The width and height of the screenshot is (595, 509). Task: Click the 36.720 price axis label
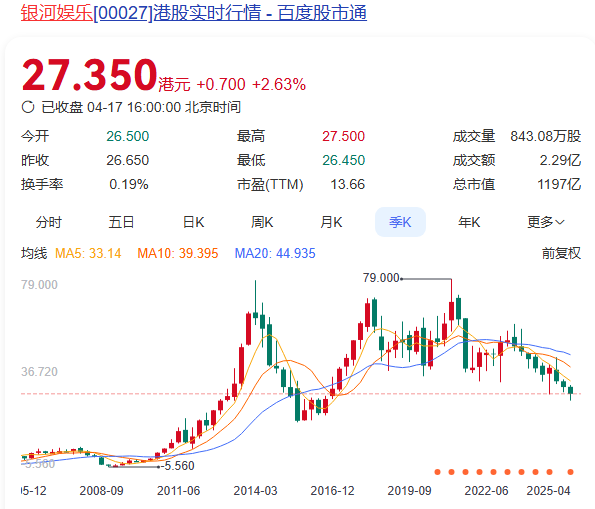click(x=39, y=372)
